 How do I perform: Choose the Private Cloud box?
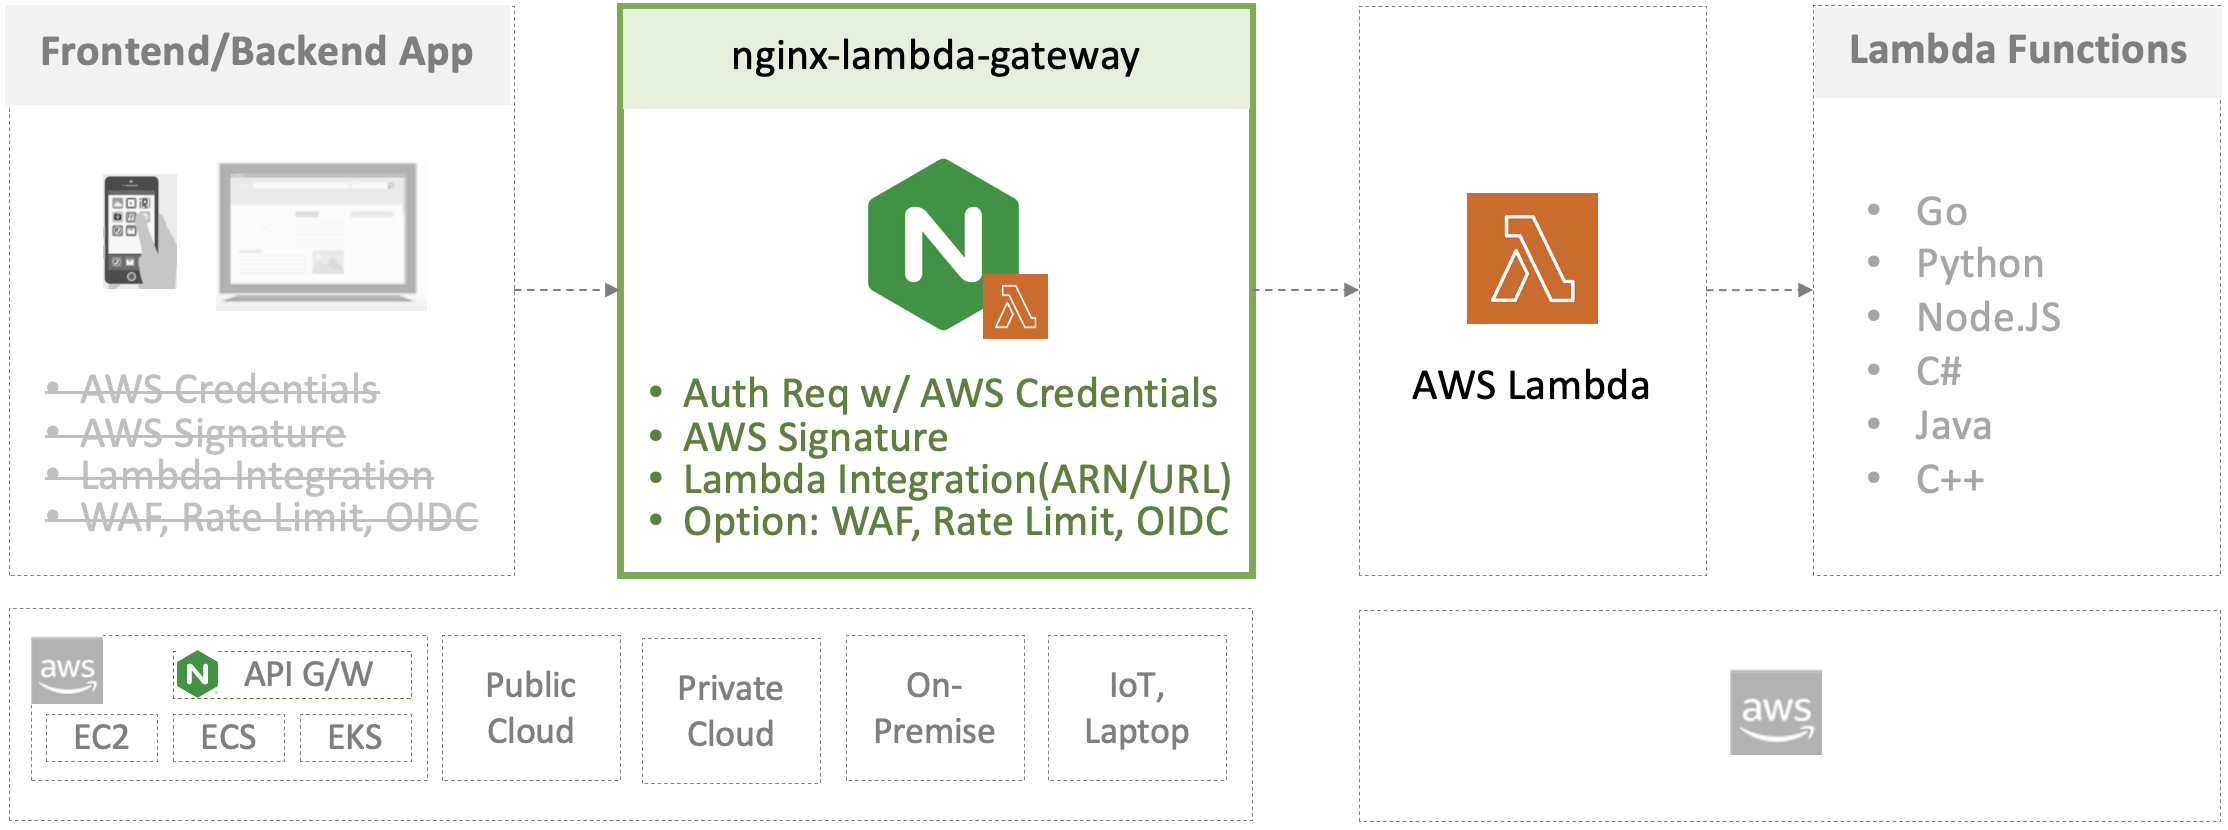[x=731, y=711]
